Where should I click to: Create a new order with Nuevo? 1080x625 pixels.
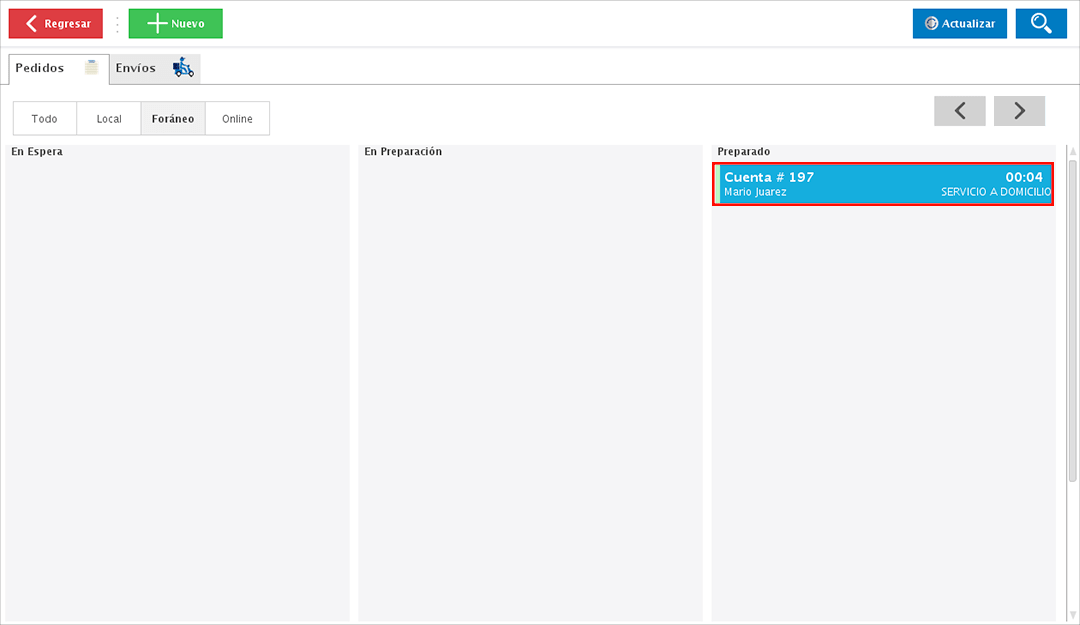(x=176, y=24)
